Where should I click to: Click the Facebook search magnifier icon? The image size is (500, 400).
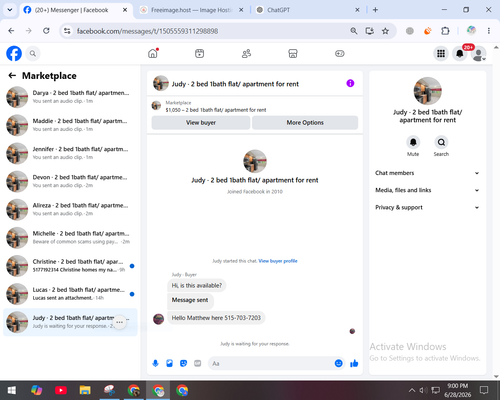(x=33, y=53)
